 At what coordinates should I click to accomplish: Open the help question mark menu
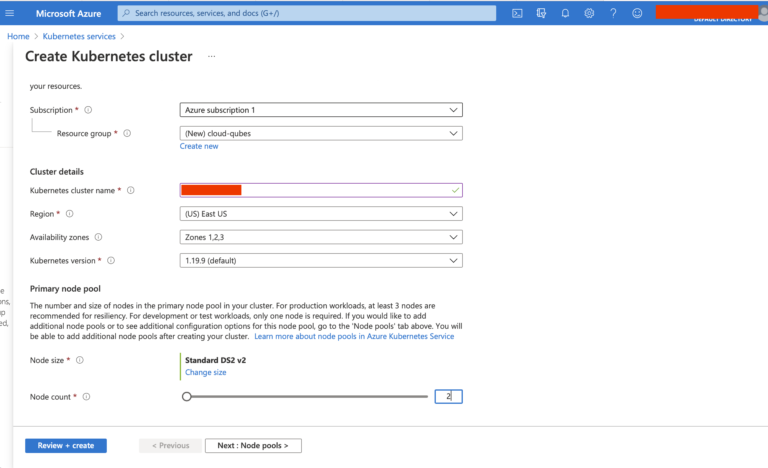click(613, 13)
